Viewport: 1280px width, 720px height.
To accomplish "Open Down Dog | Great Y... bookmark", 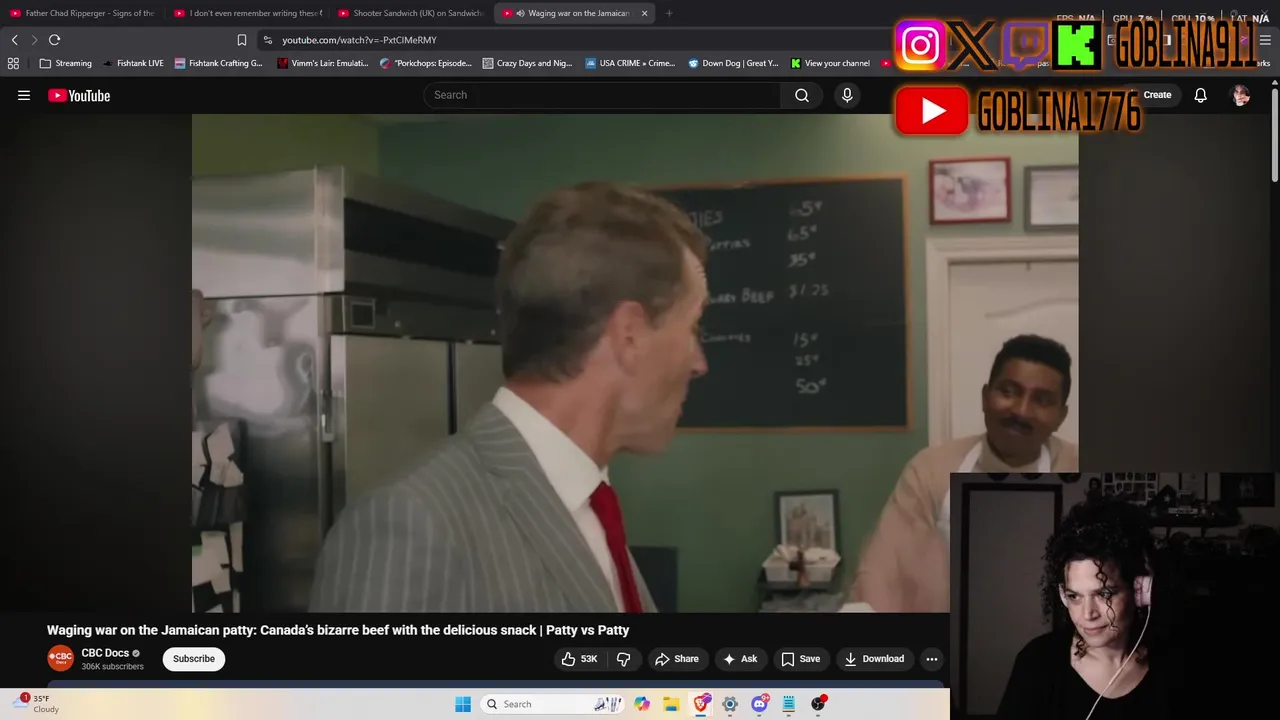I will tap(733, 63).
